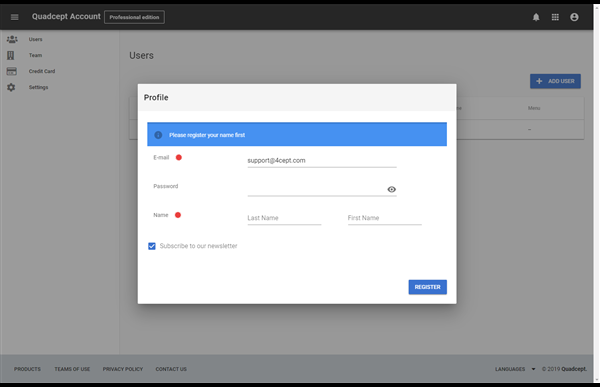Click the Users page heading

click(x=141, y=55)
